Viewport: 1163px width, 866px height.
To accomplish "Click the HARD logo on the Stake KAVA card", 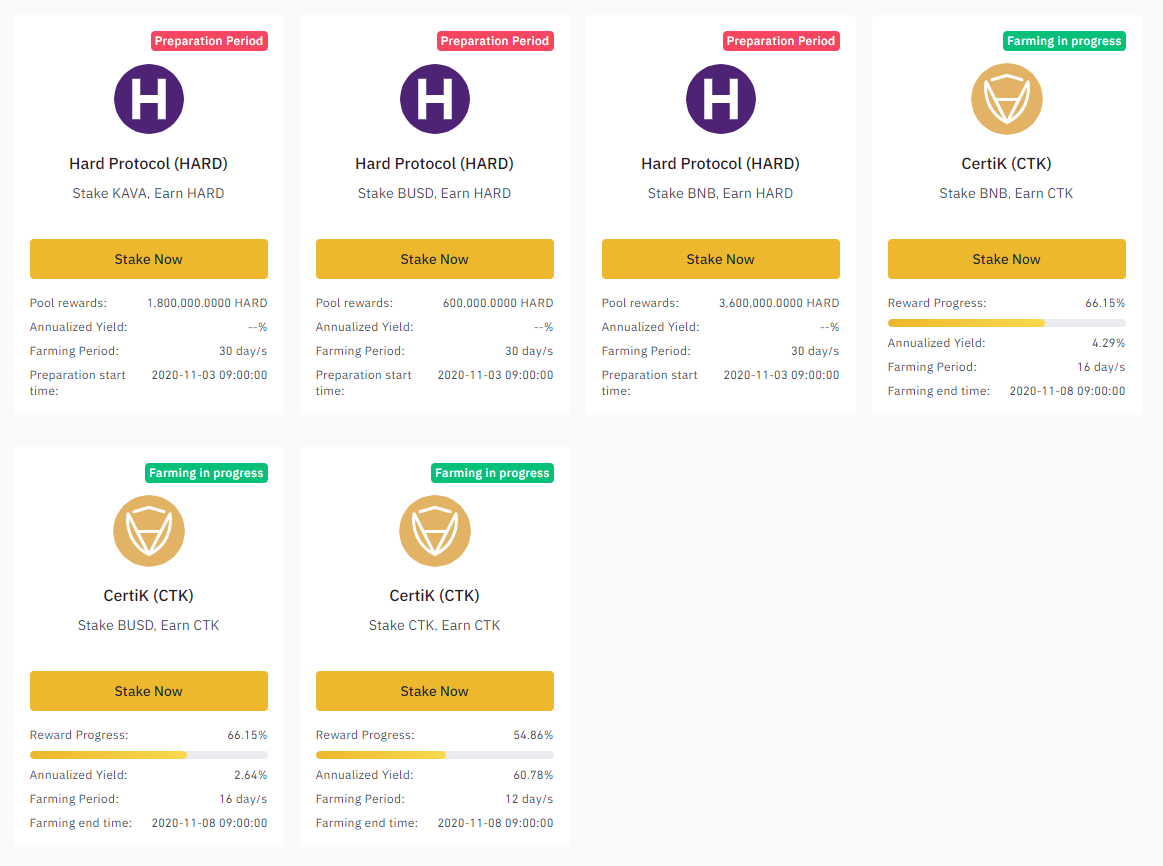I will [x=148, y=99].
